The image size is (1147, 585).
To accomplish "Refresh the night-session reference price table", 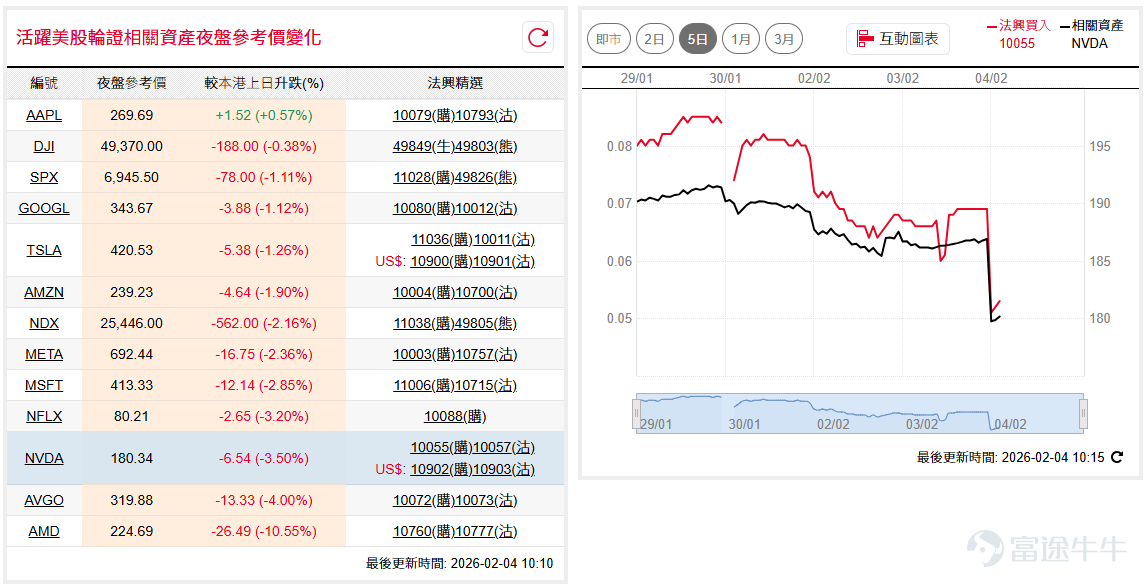I will [x=538, y=37].
